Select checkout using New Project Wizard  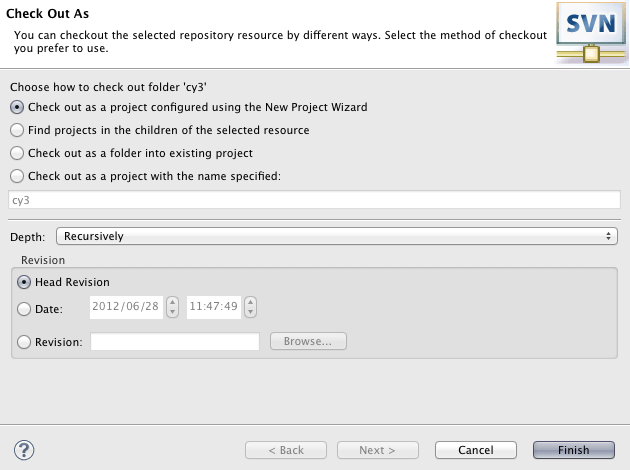pyautogui.click(x=17, y=107)
